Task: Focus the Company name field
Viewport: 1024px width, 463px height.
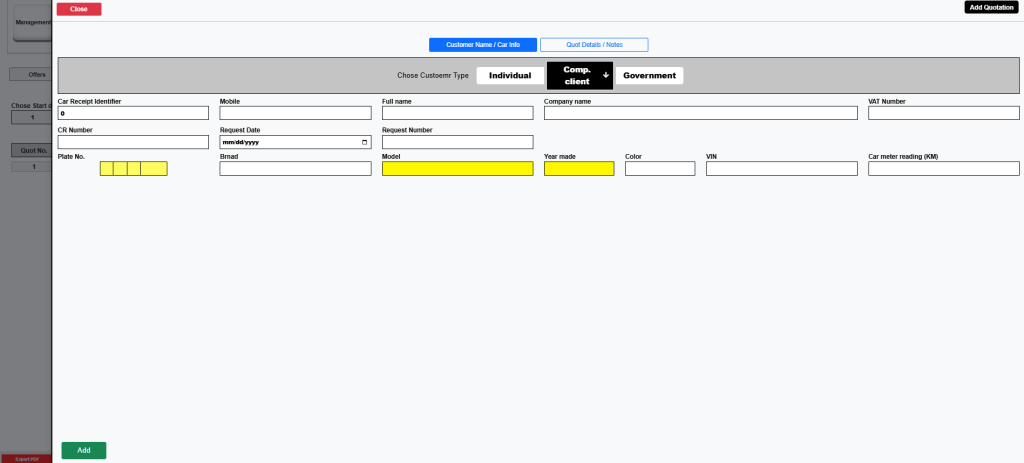Action: [701, 113]
